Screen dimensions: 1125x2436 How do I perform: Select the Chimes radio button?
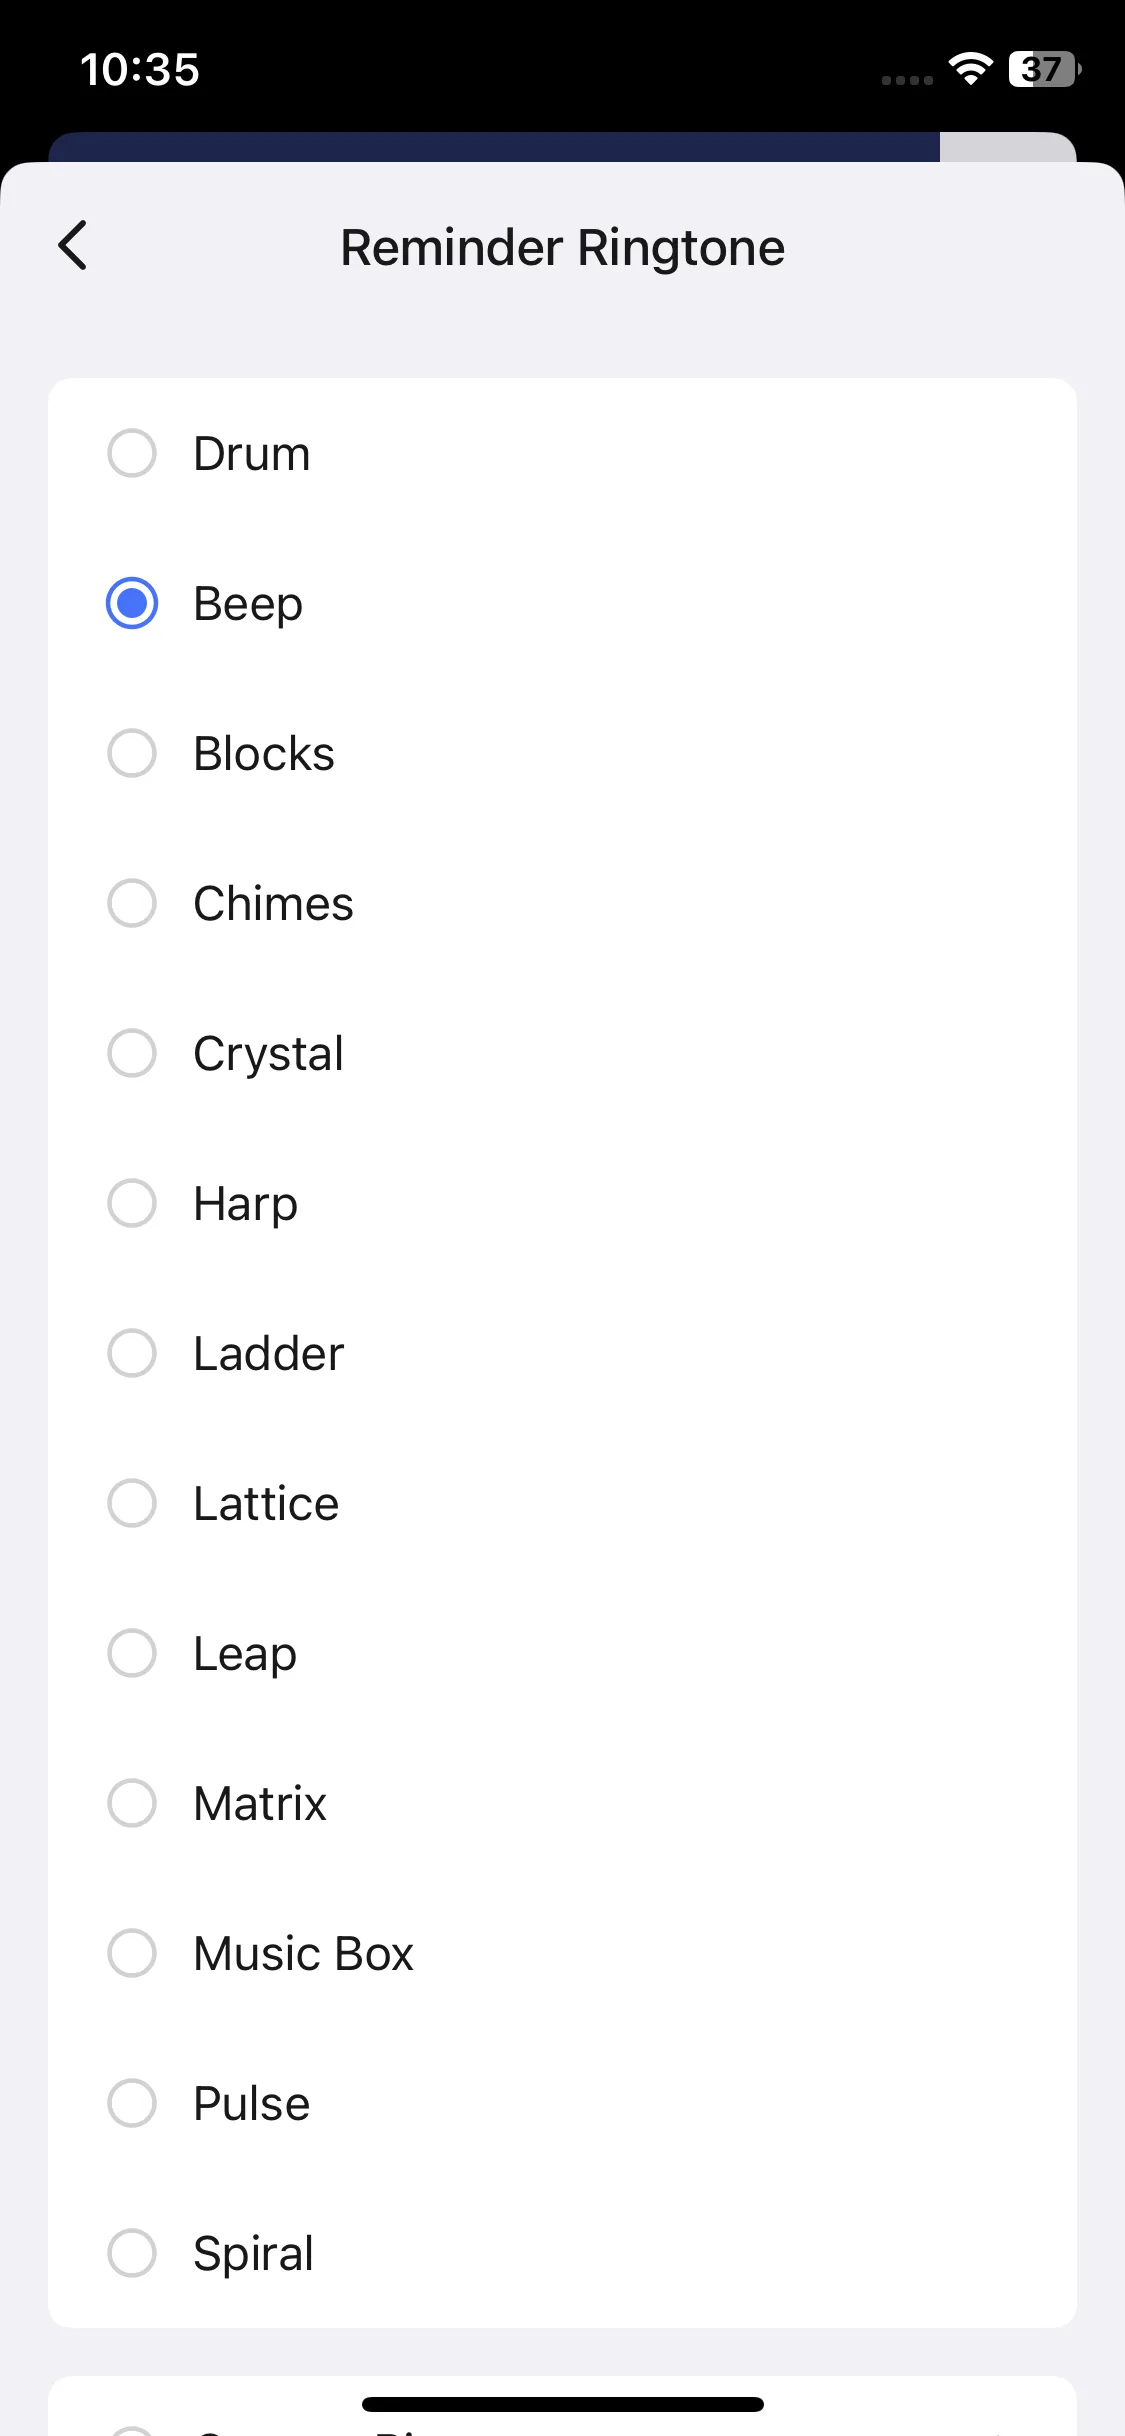pos(132,903)
